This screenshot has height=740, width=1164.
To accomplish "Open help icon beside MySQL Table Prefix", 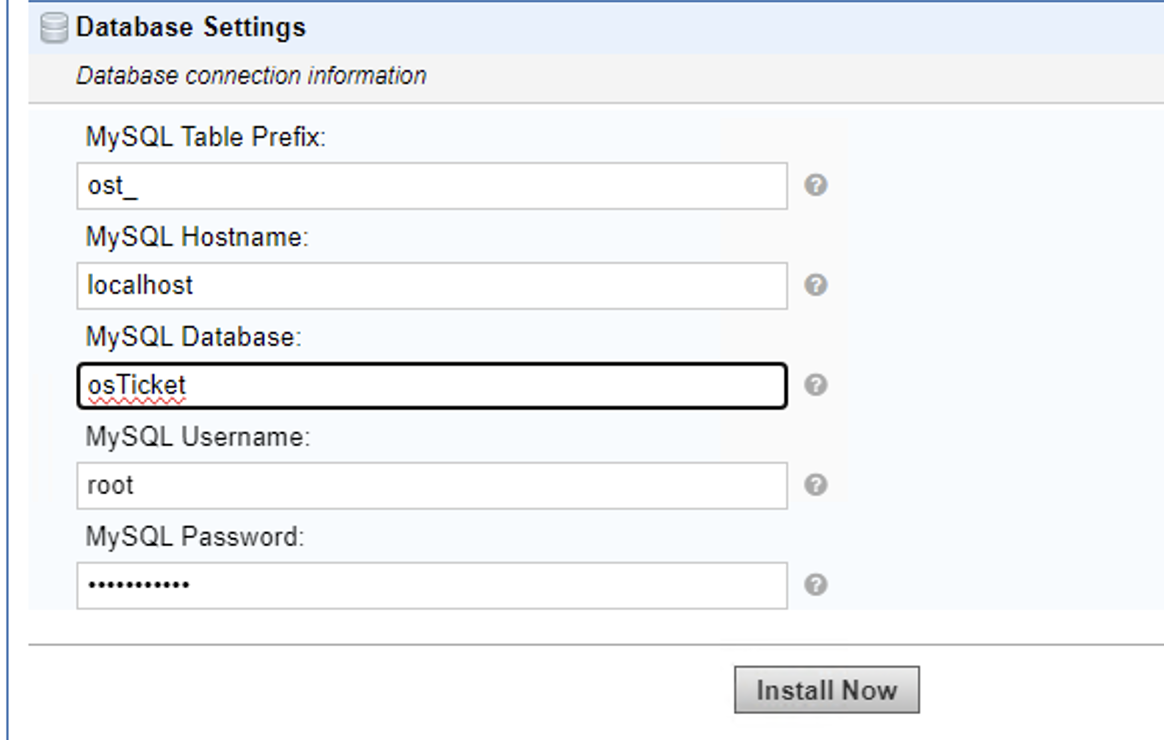I will tap(815, 186).
